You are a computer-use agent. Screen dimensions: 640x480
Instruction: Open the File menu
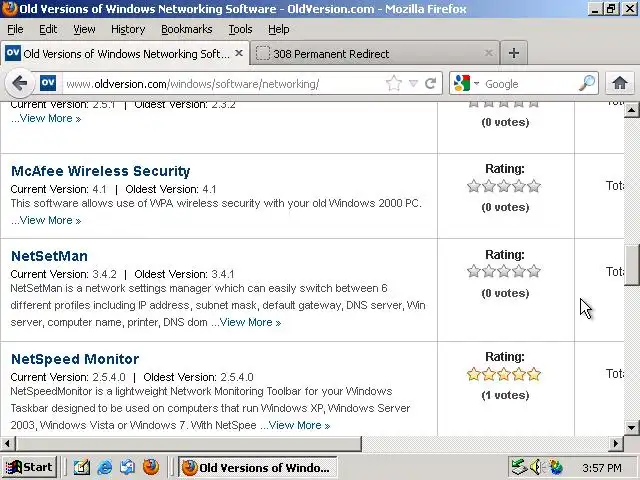(x=15, y=29)
